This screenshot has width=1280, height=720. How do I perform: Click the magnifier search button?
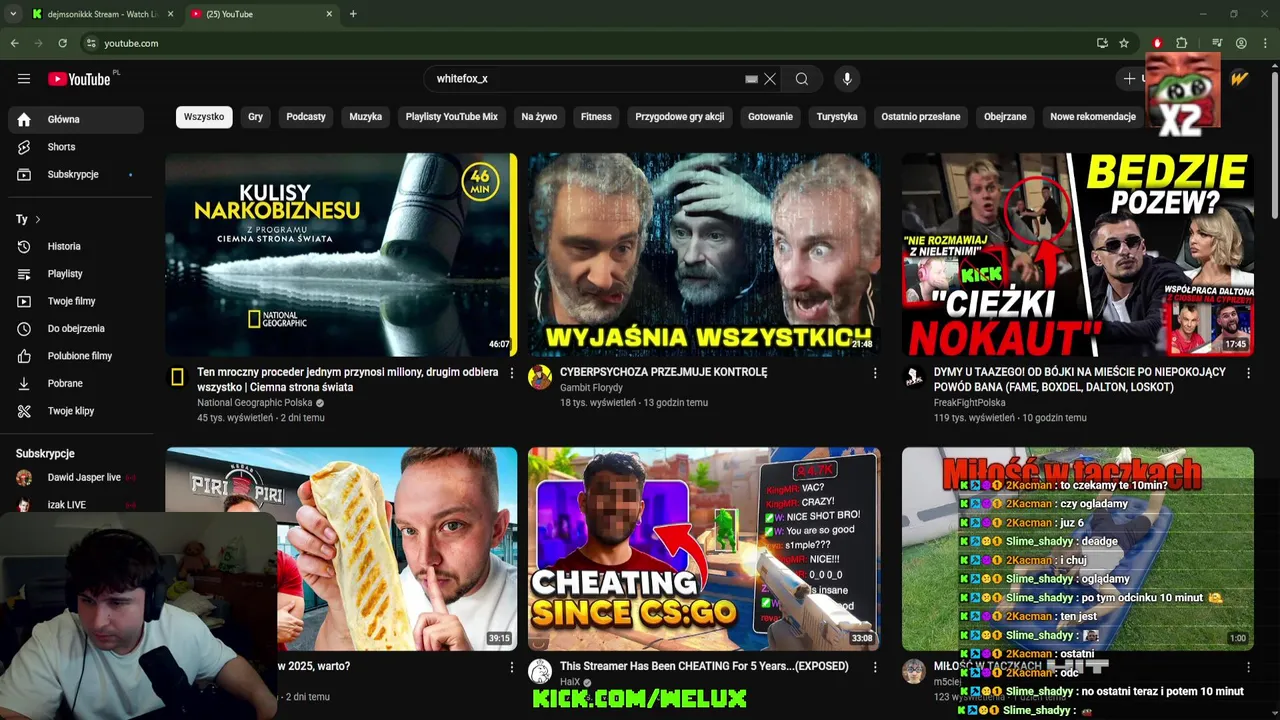coord(802,79)
